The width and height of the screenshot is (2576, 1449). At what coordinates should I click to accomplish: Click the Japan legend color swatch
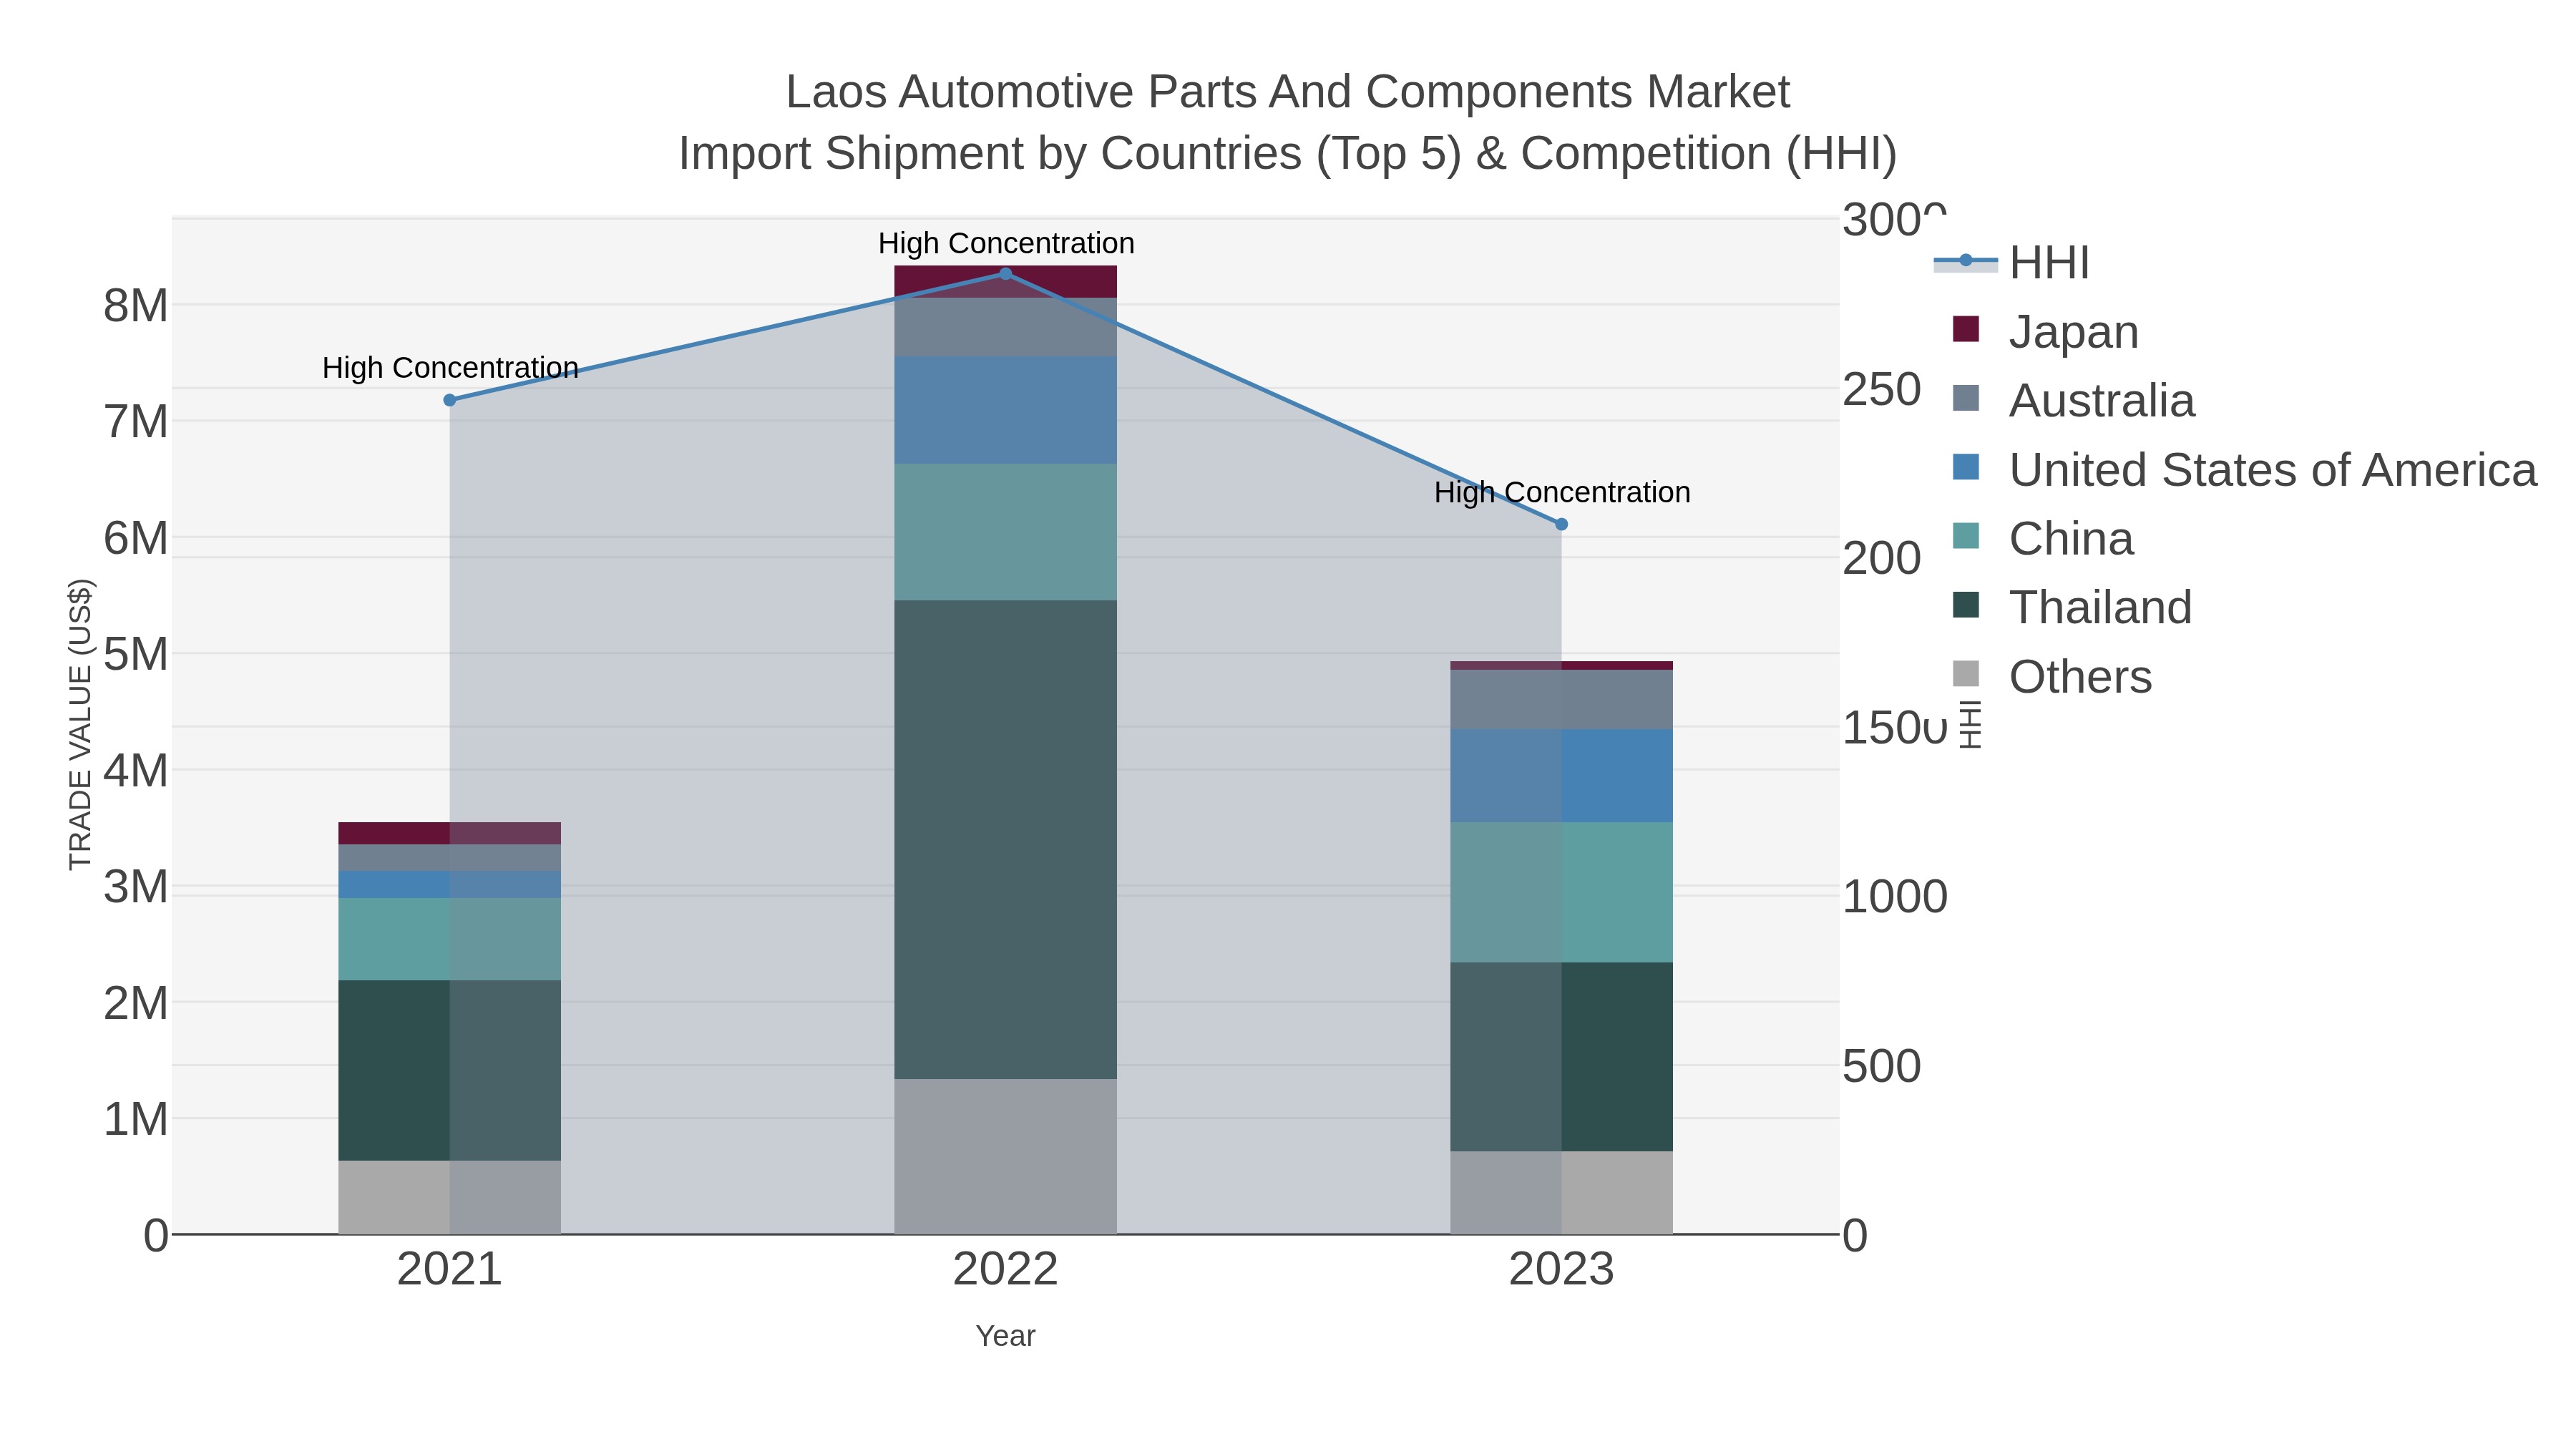(x=1966, y=329)
